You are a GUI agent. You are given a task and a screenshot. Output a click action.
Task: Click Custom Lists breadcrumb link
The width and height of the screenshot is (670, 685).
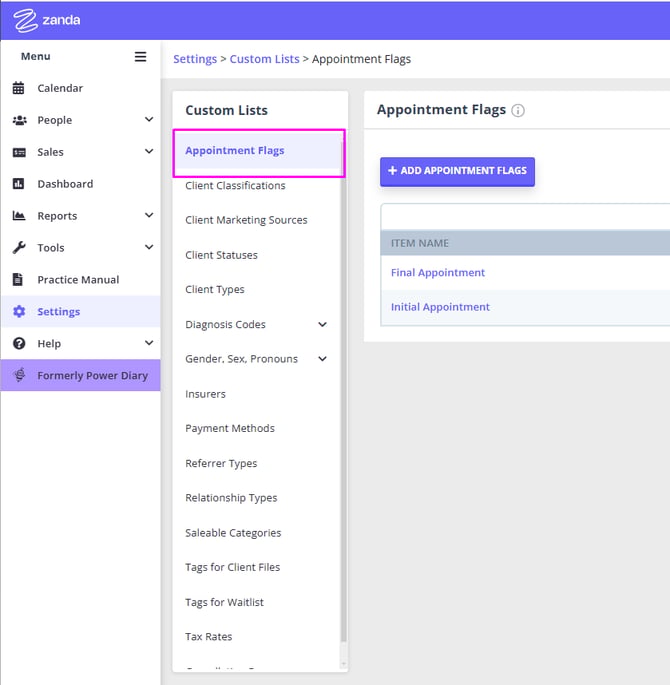point(264,59)
